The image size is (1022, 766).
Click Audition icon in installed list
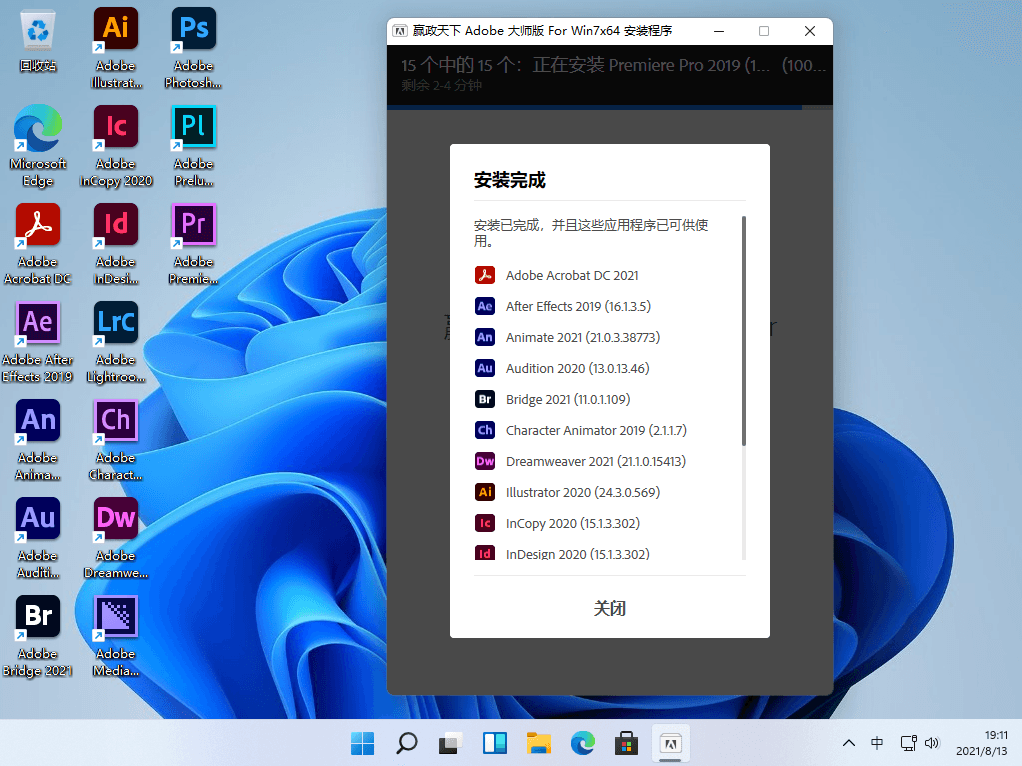[x=484, y=368]
